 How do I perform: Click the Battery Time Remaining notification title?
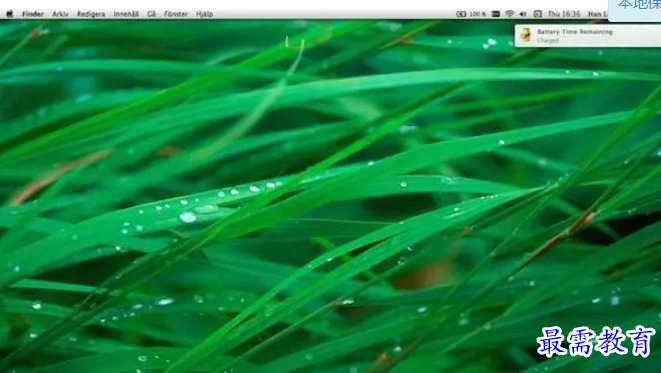click(x=575, y=32)
